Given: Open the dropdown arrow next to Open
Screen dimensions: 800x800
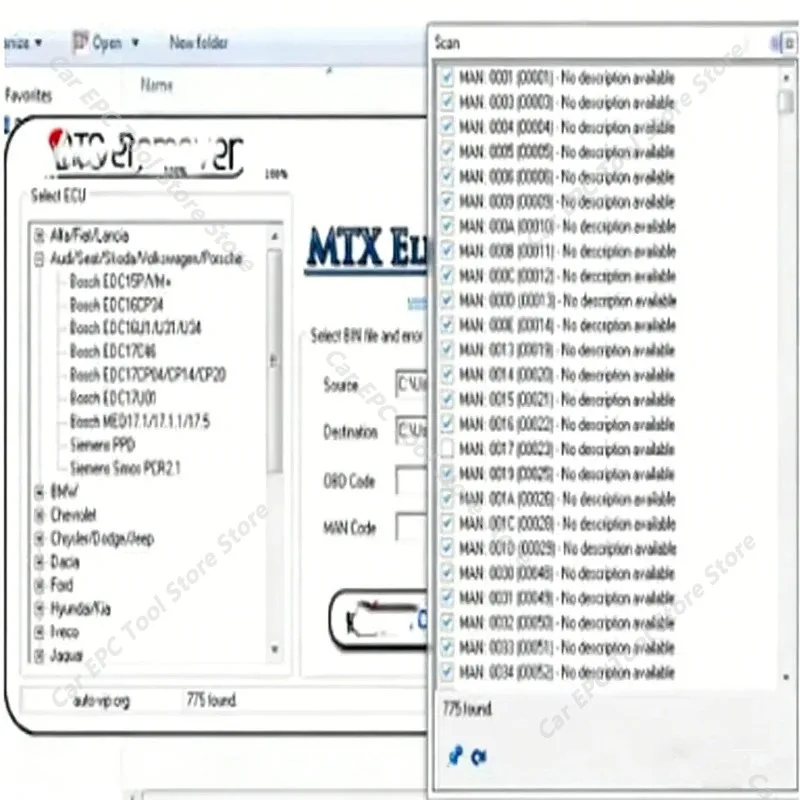Looking at the screenshot, I should tap(135, 43).
